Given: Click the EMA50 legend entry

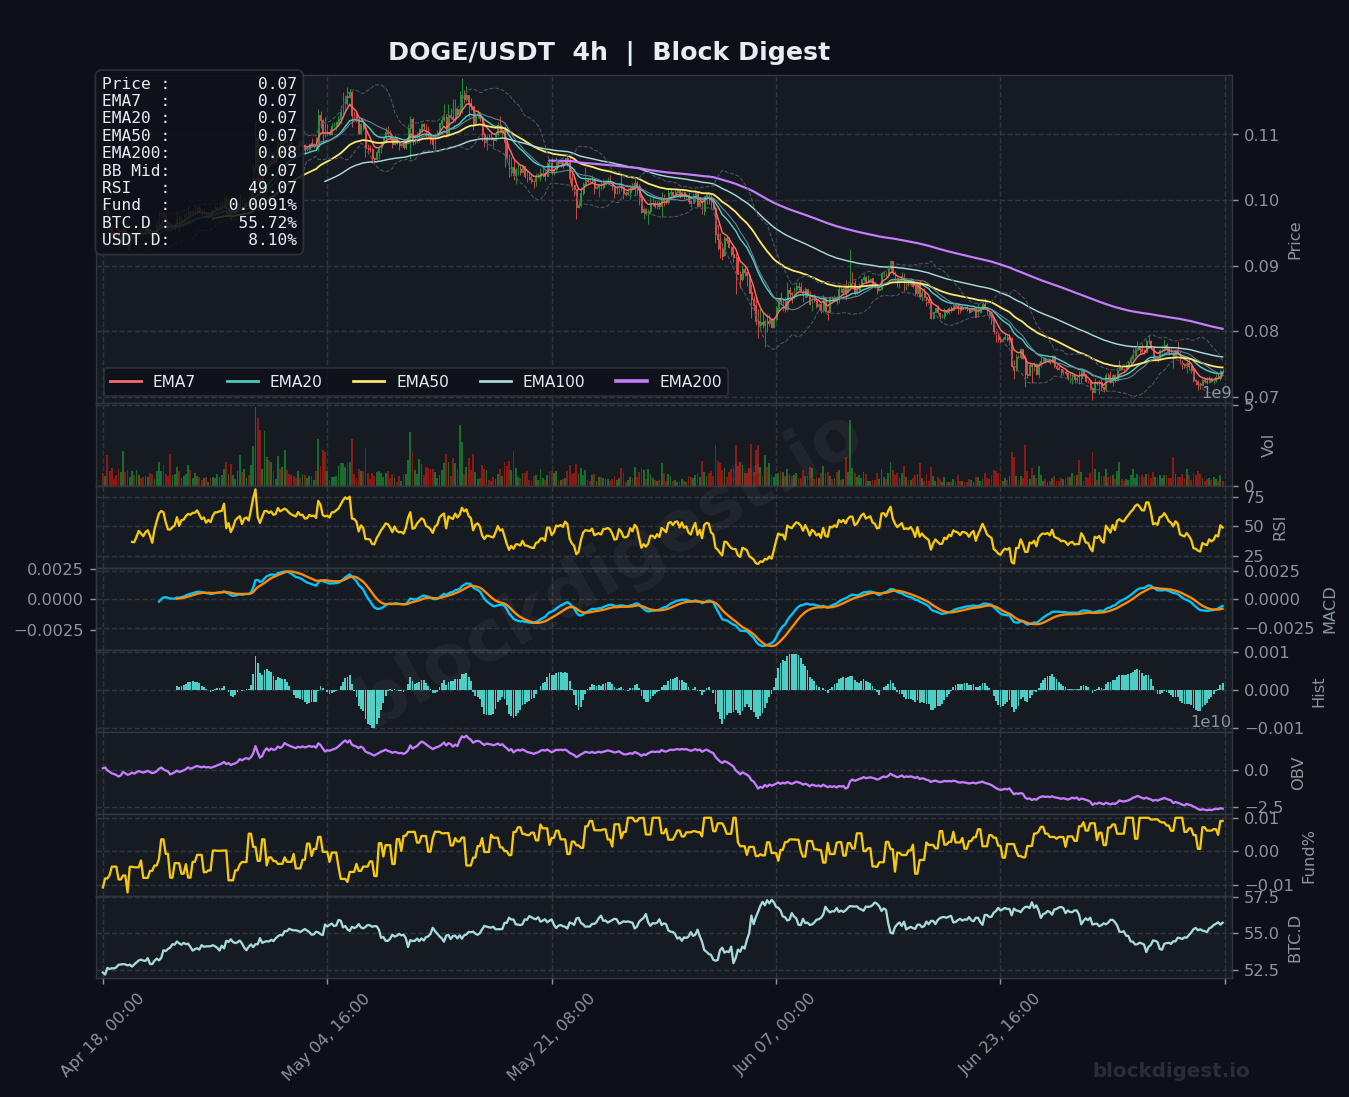Looking at the screenshot, I should pos(401,382).
